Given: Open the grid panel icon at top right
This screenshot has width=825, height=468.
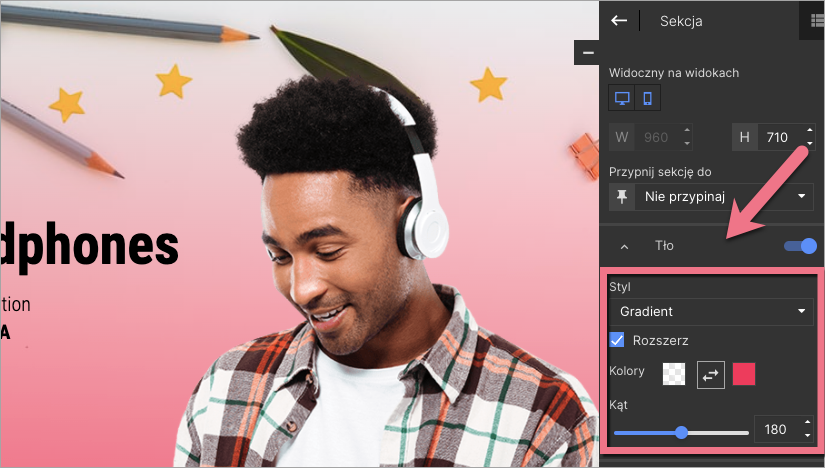Looking at the screenshot, I should [816, 20].
